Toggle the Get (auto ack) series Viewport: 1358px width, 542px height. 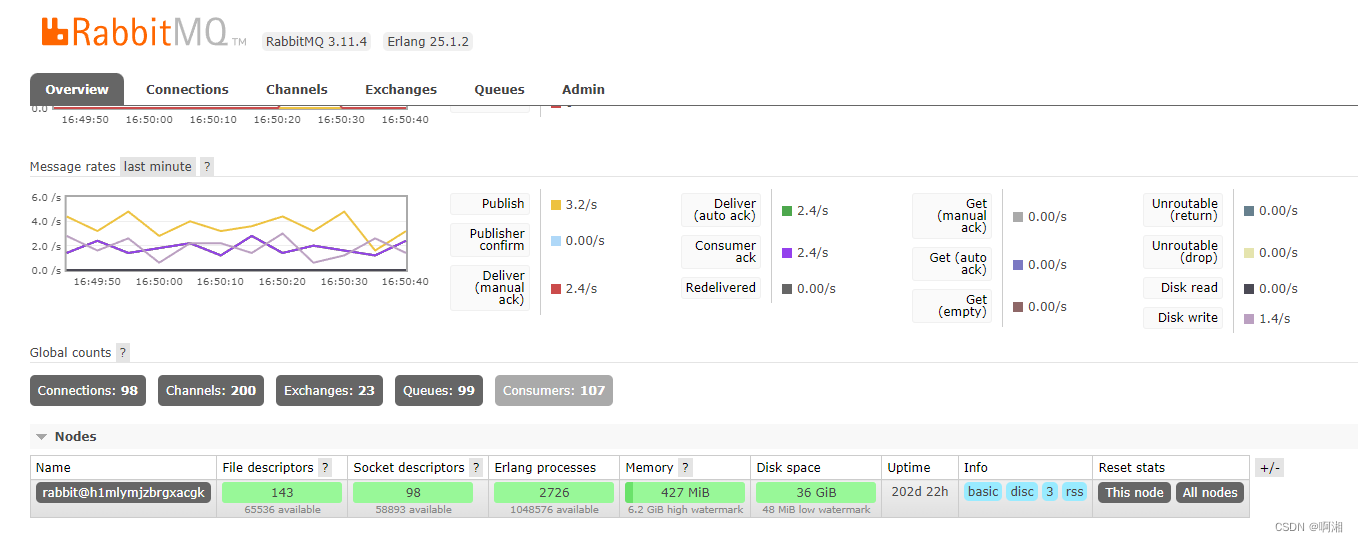coord(952,264)
